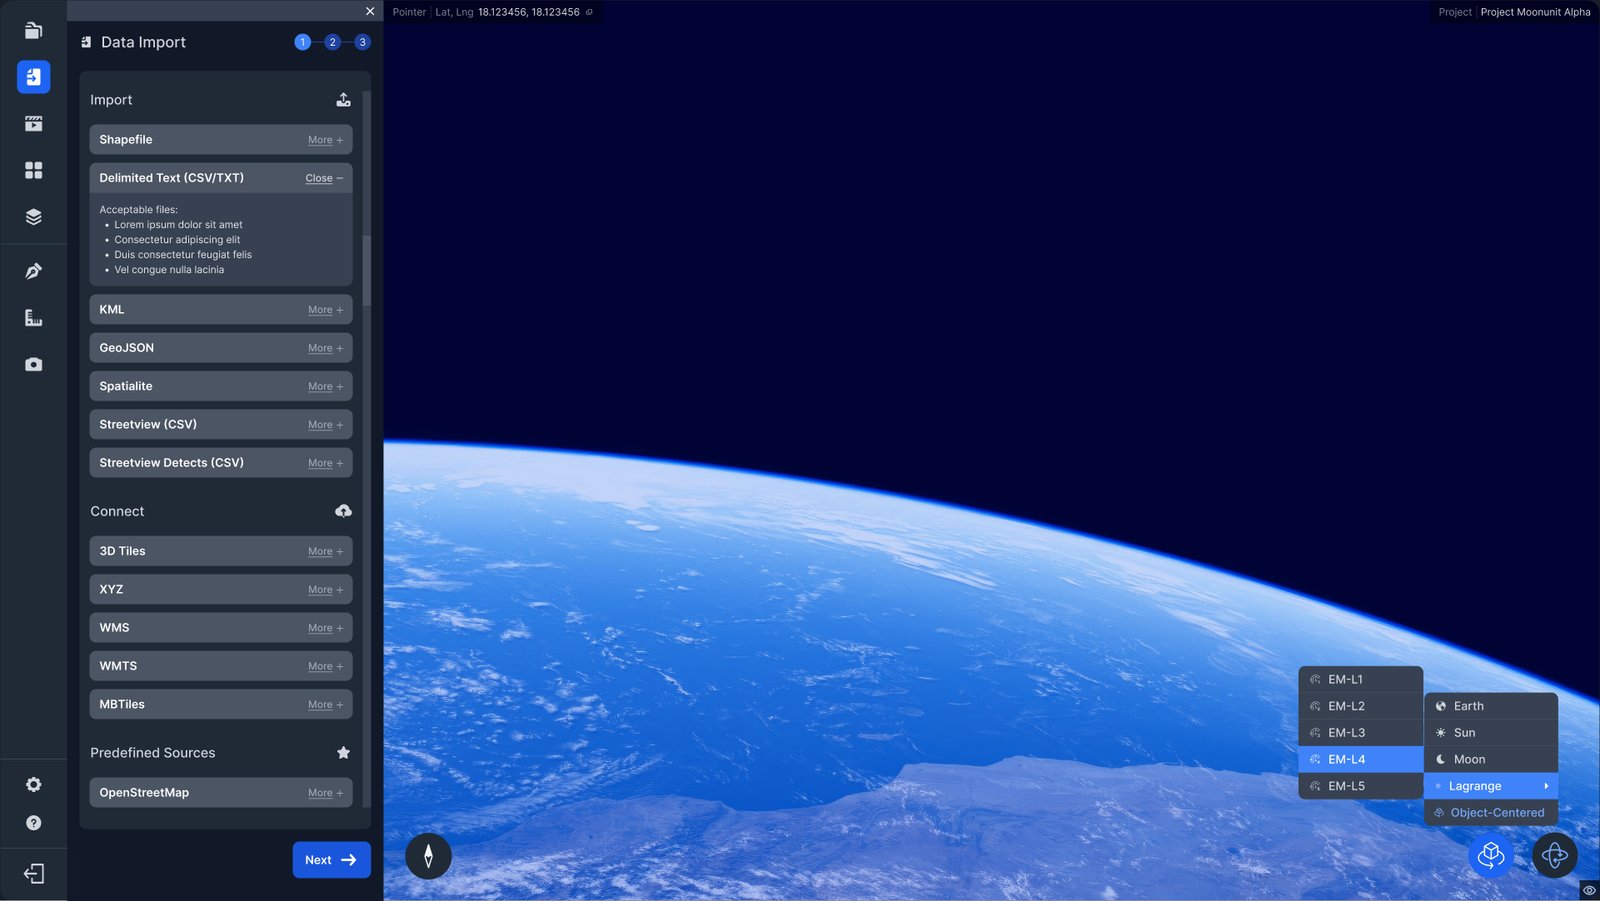
Task: Click the camera screenshot sidebar icon
Action: point(33,365)
